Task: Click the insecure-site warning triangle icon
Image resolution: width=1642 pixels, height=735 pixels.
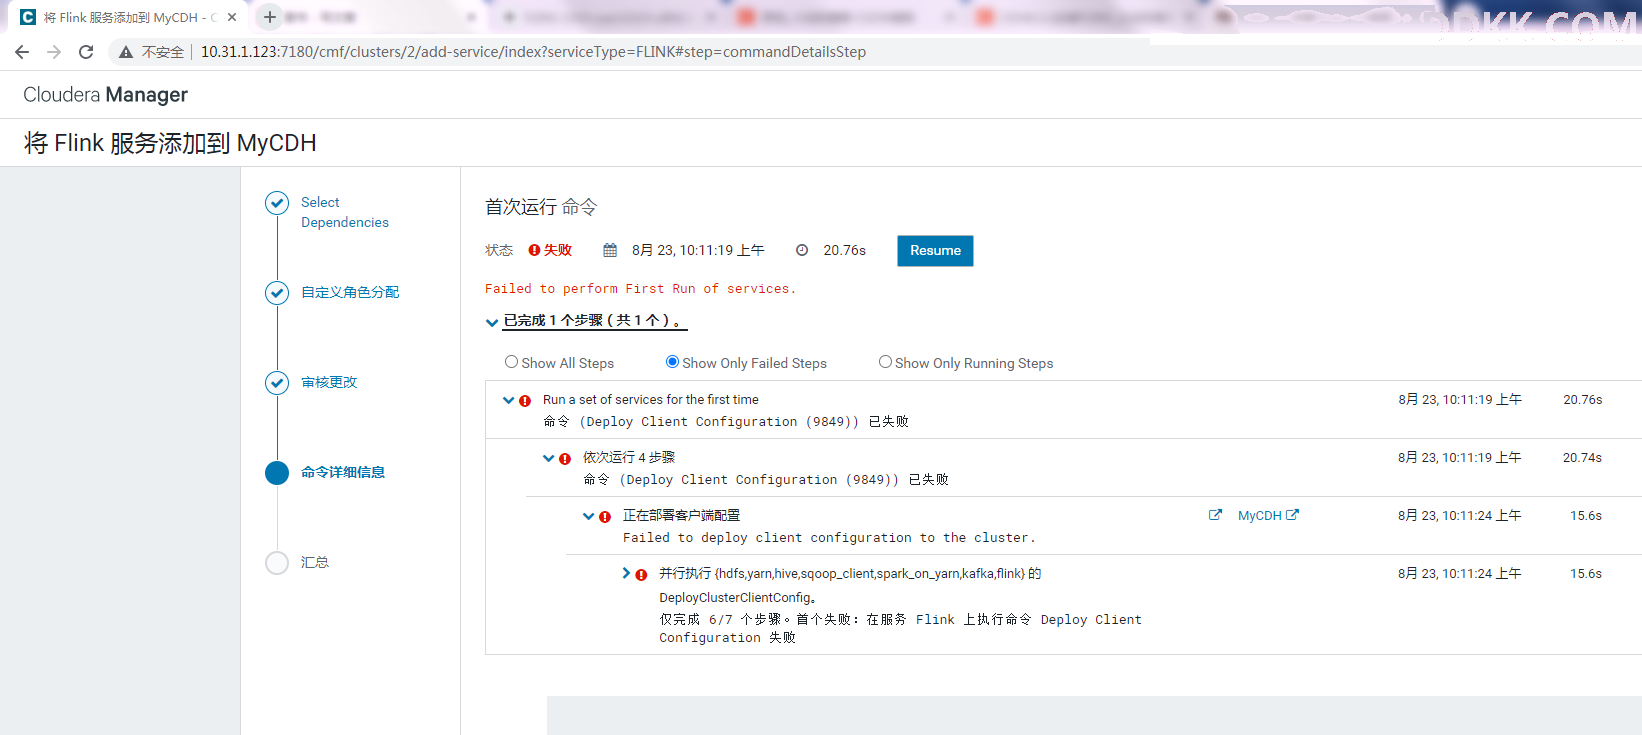Action: tap(126, 52)
